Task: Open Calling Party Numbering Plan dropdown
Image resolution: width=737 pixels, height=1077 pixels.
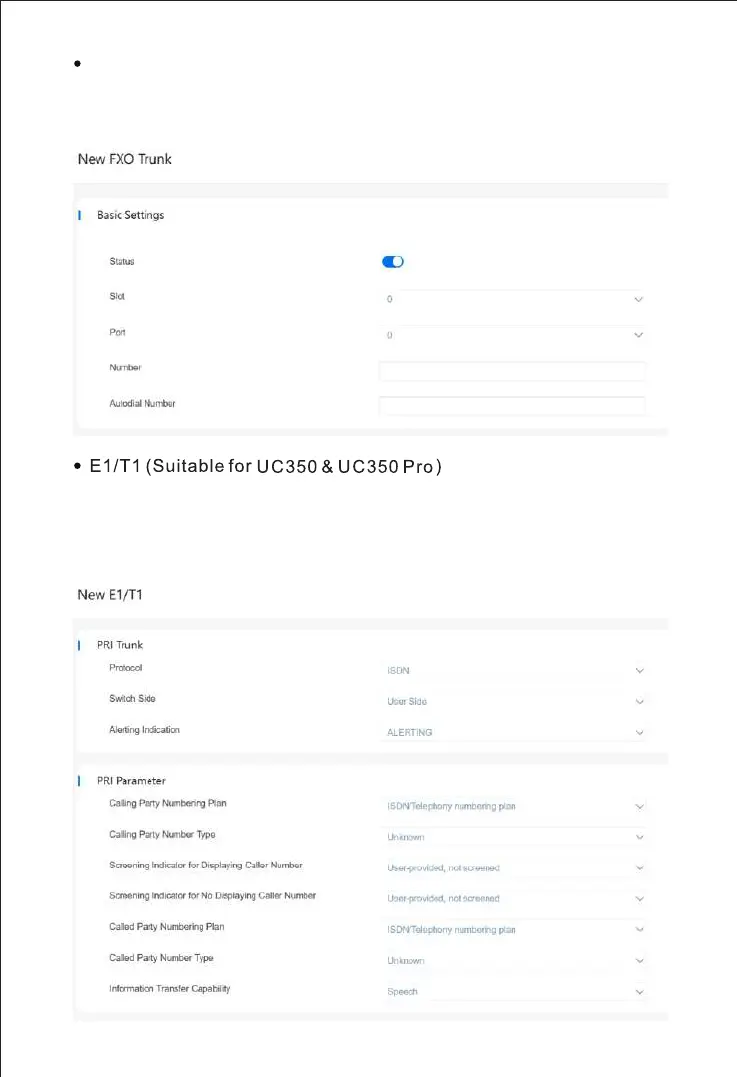Action: pos(511,806)
